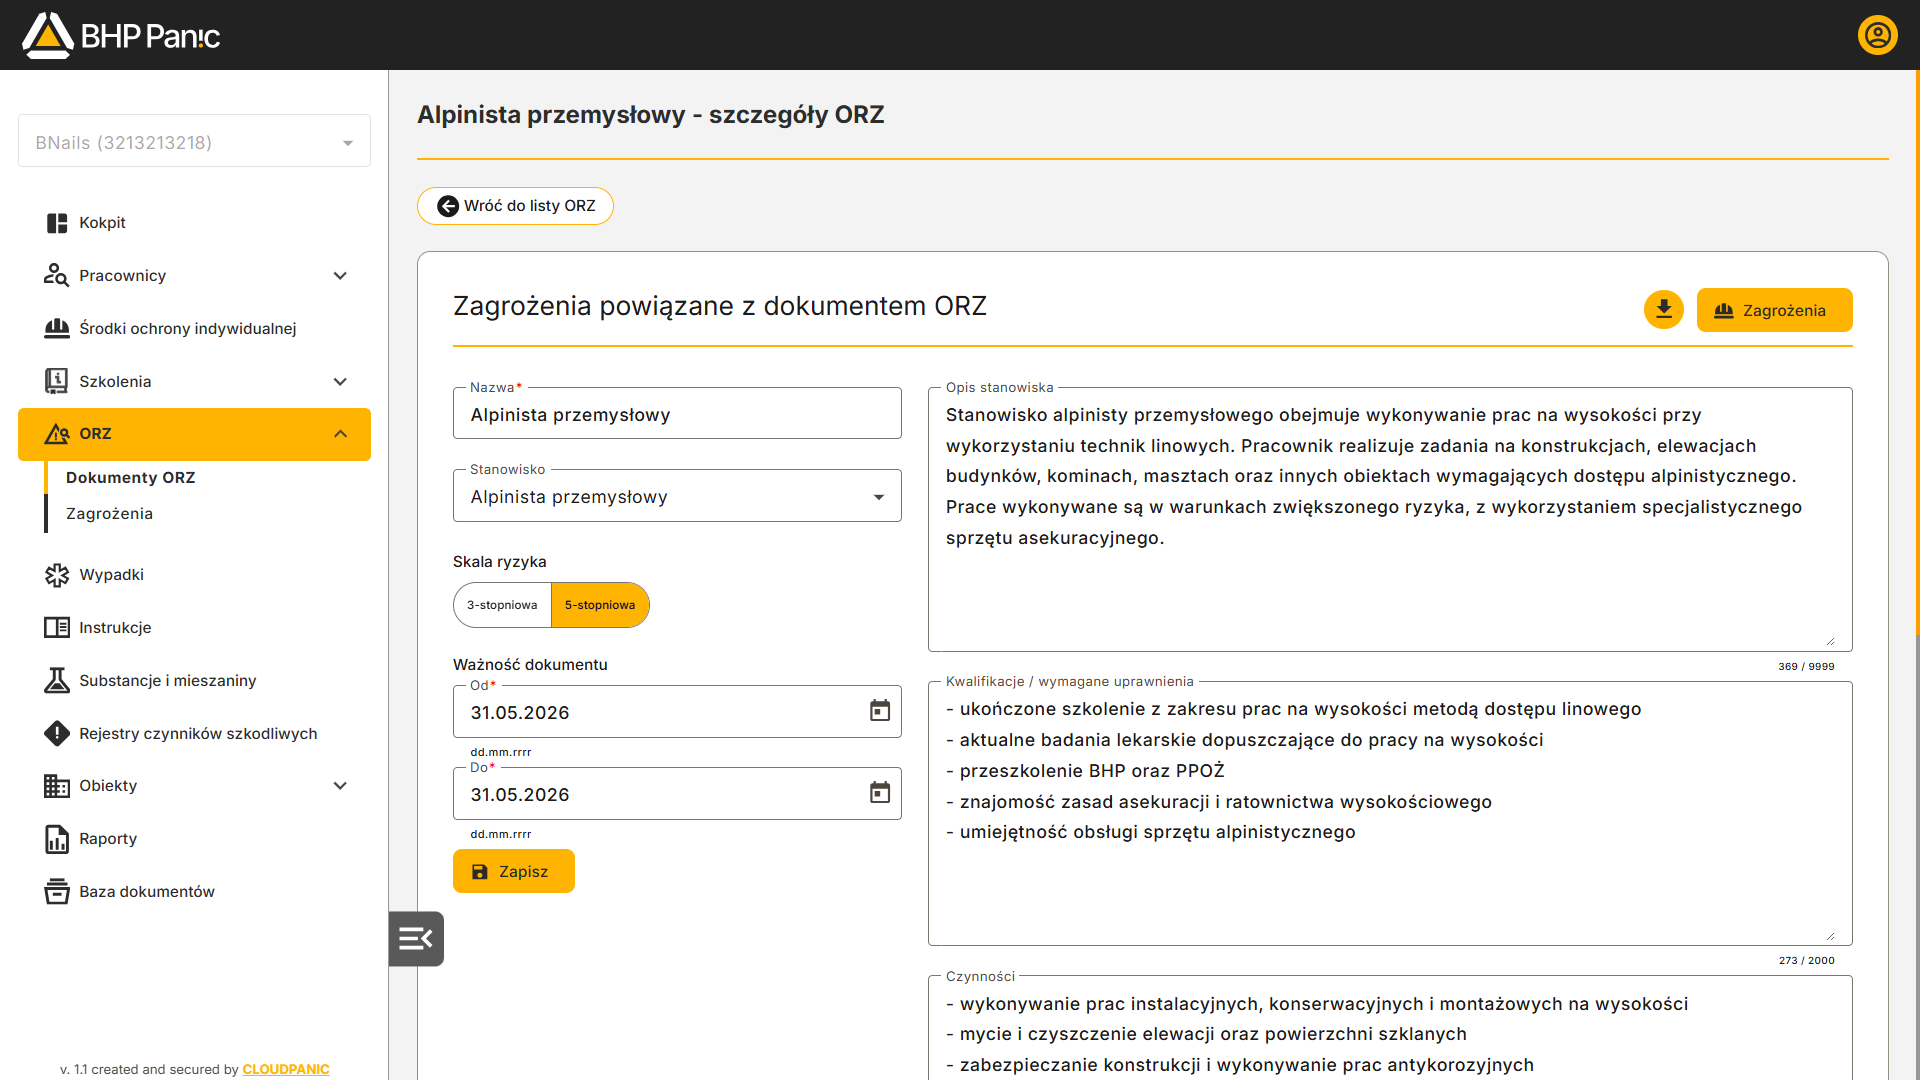Follow the CLOUDPANIC link in footer
The height and width of the screenshot is (1080, 1920).
pos(286,1069)
